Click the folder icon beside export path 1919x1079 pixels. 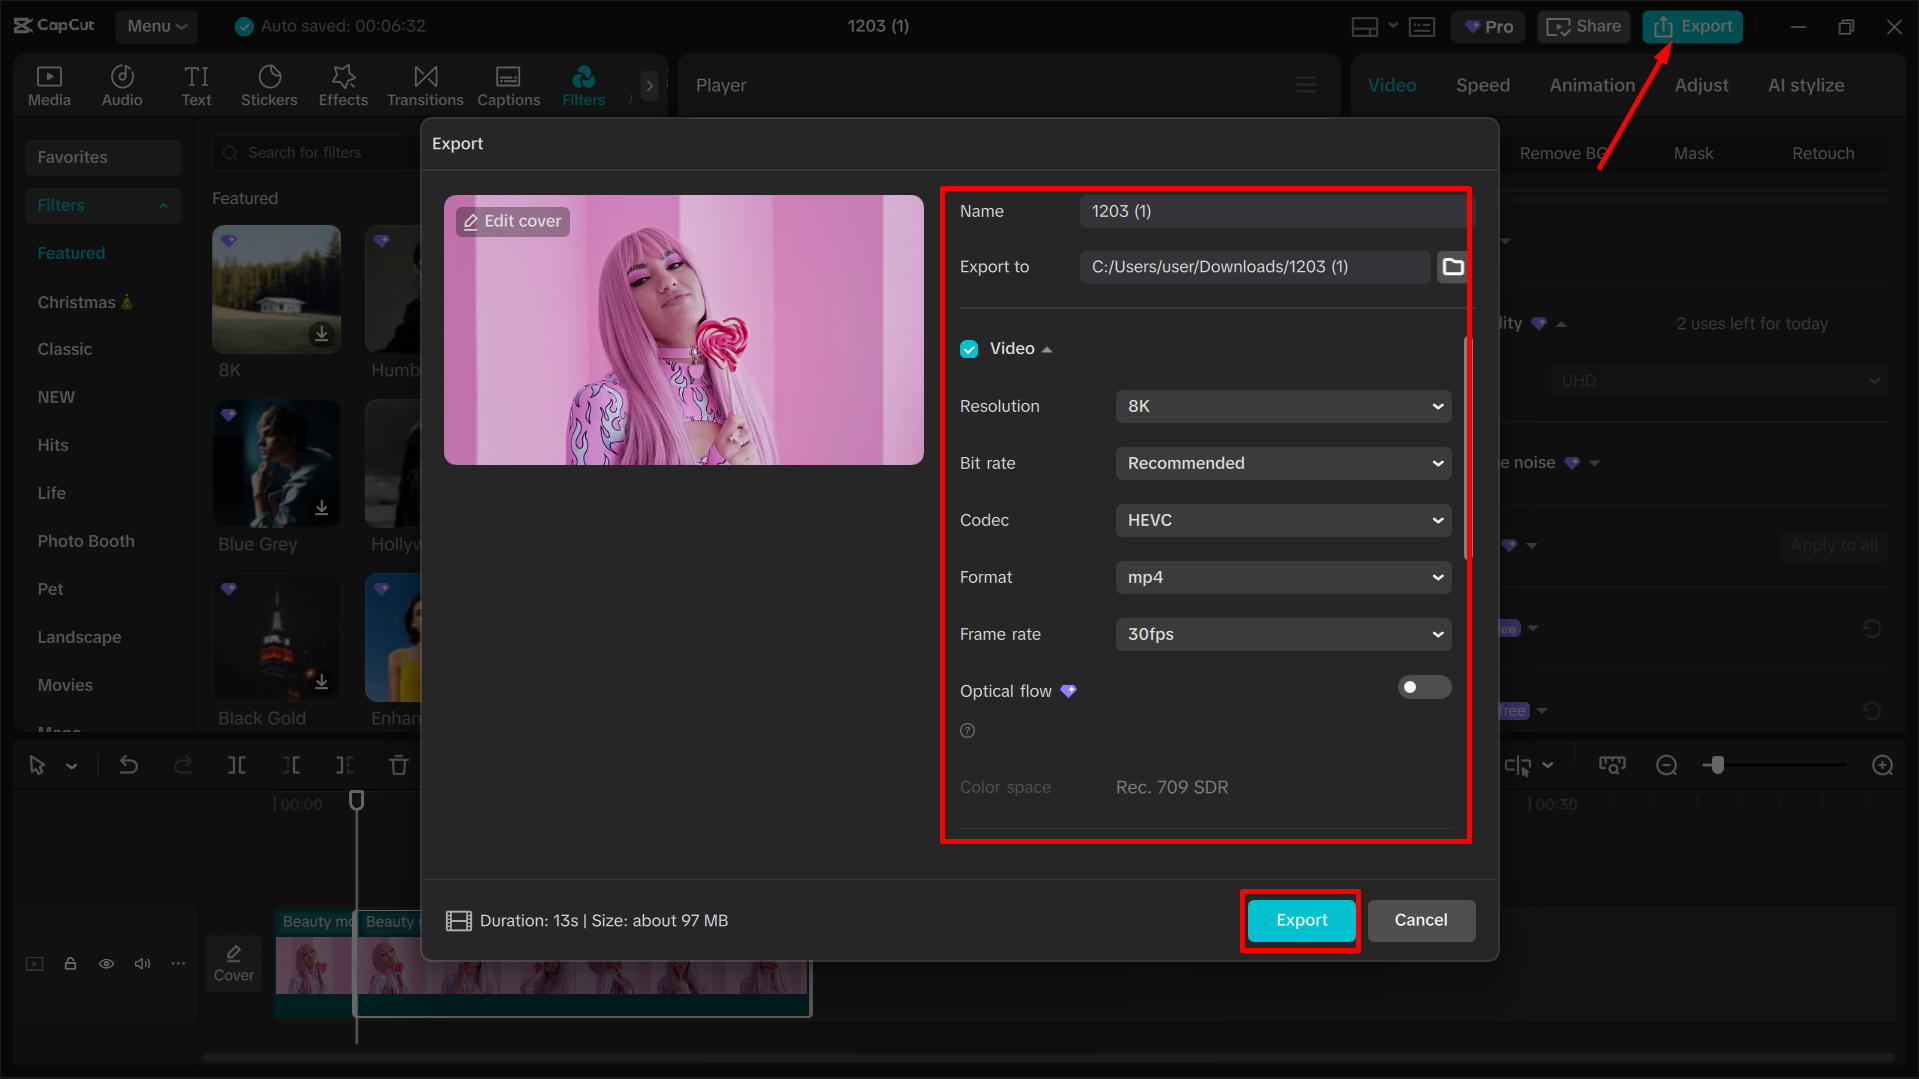[1453, 266]
